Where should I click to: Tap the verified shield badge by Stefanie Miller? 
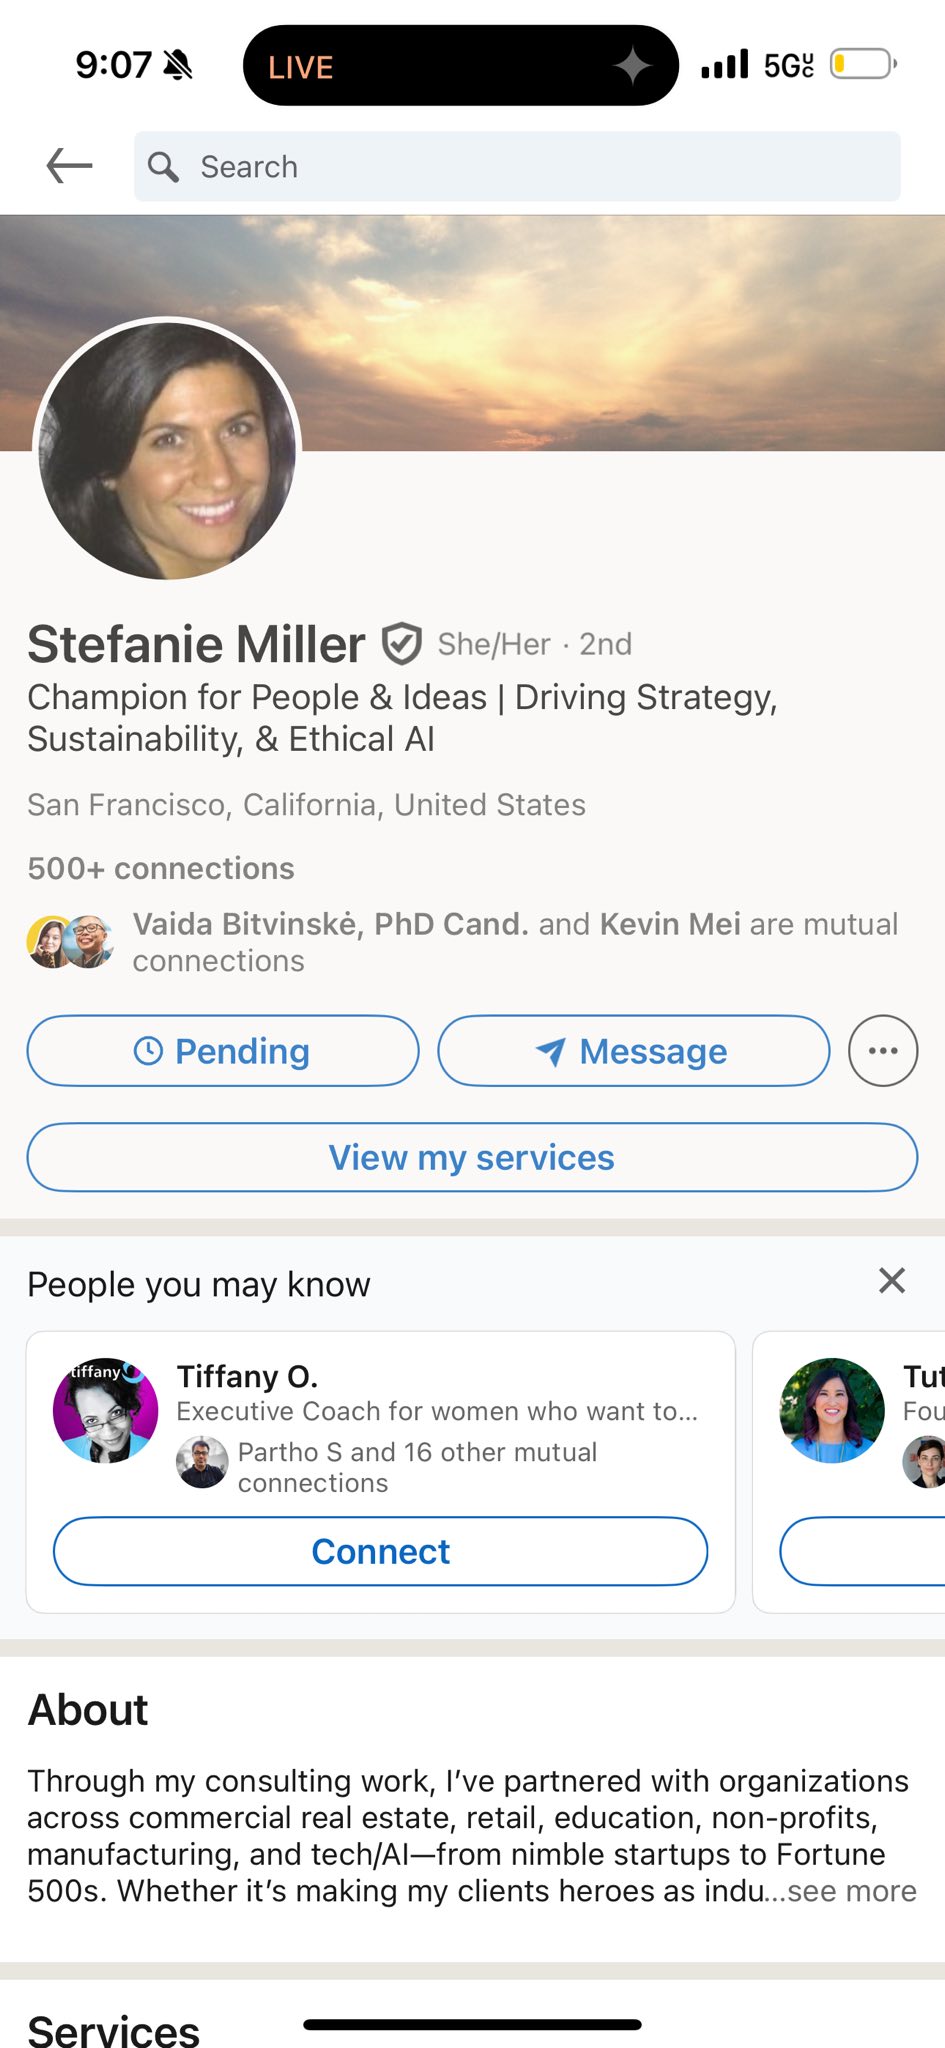402,644
